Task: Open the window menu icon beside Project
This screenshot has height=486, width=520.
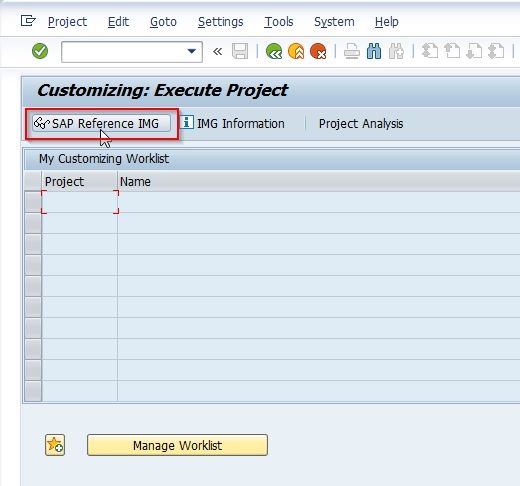Action: [x=28, y=21]
